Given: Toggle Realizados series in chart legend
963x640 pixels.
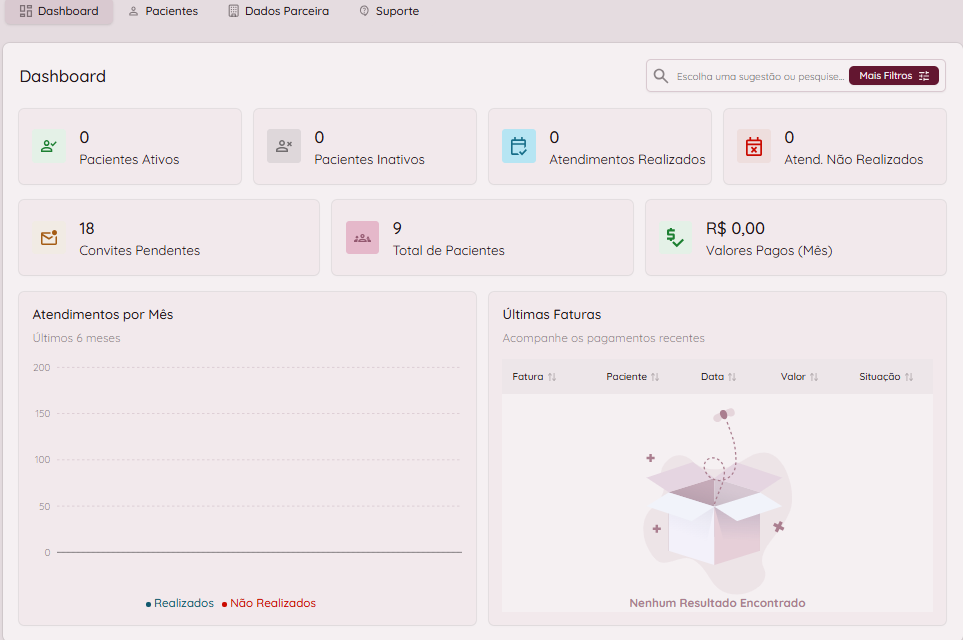Looking at the screenshot, I should [181, 603].
